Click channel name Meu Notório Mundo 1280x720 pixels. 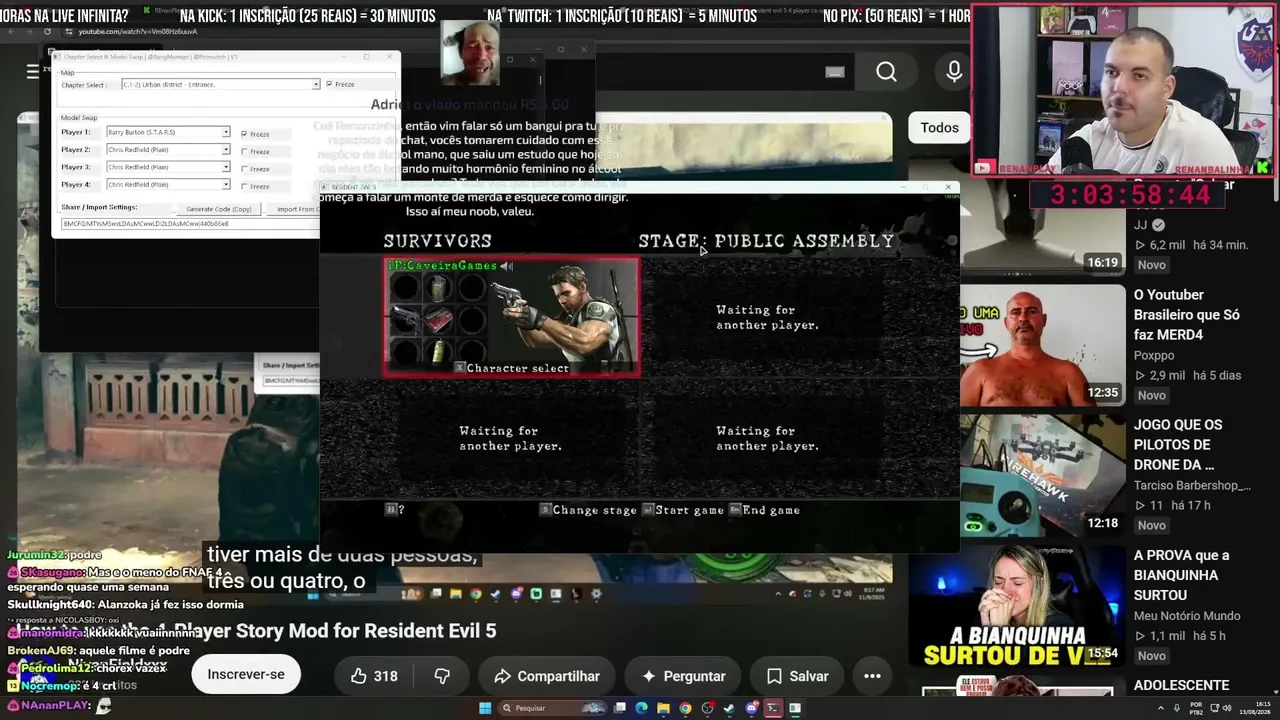(1187, 616)
